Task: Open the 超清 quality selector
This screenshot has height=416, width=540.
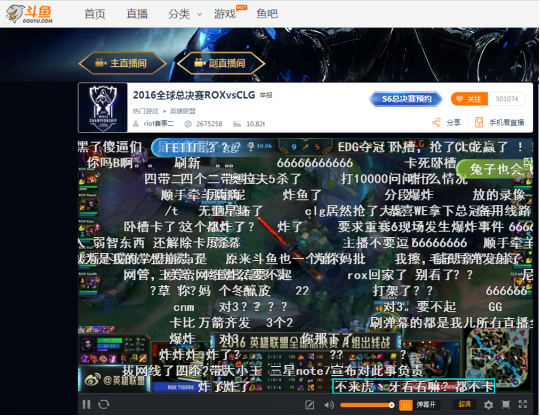Action: coord(465,404)
